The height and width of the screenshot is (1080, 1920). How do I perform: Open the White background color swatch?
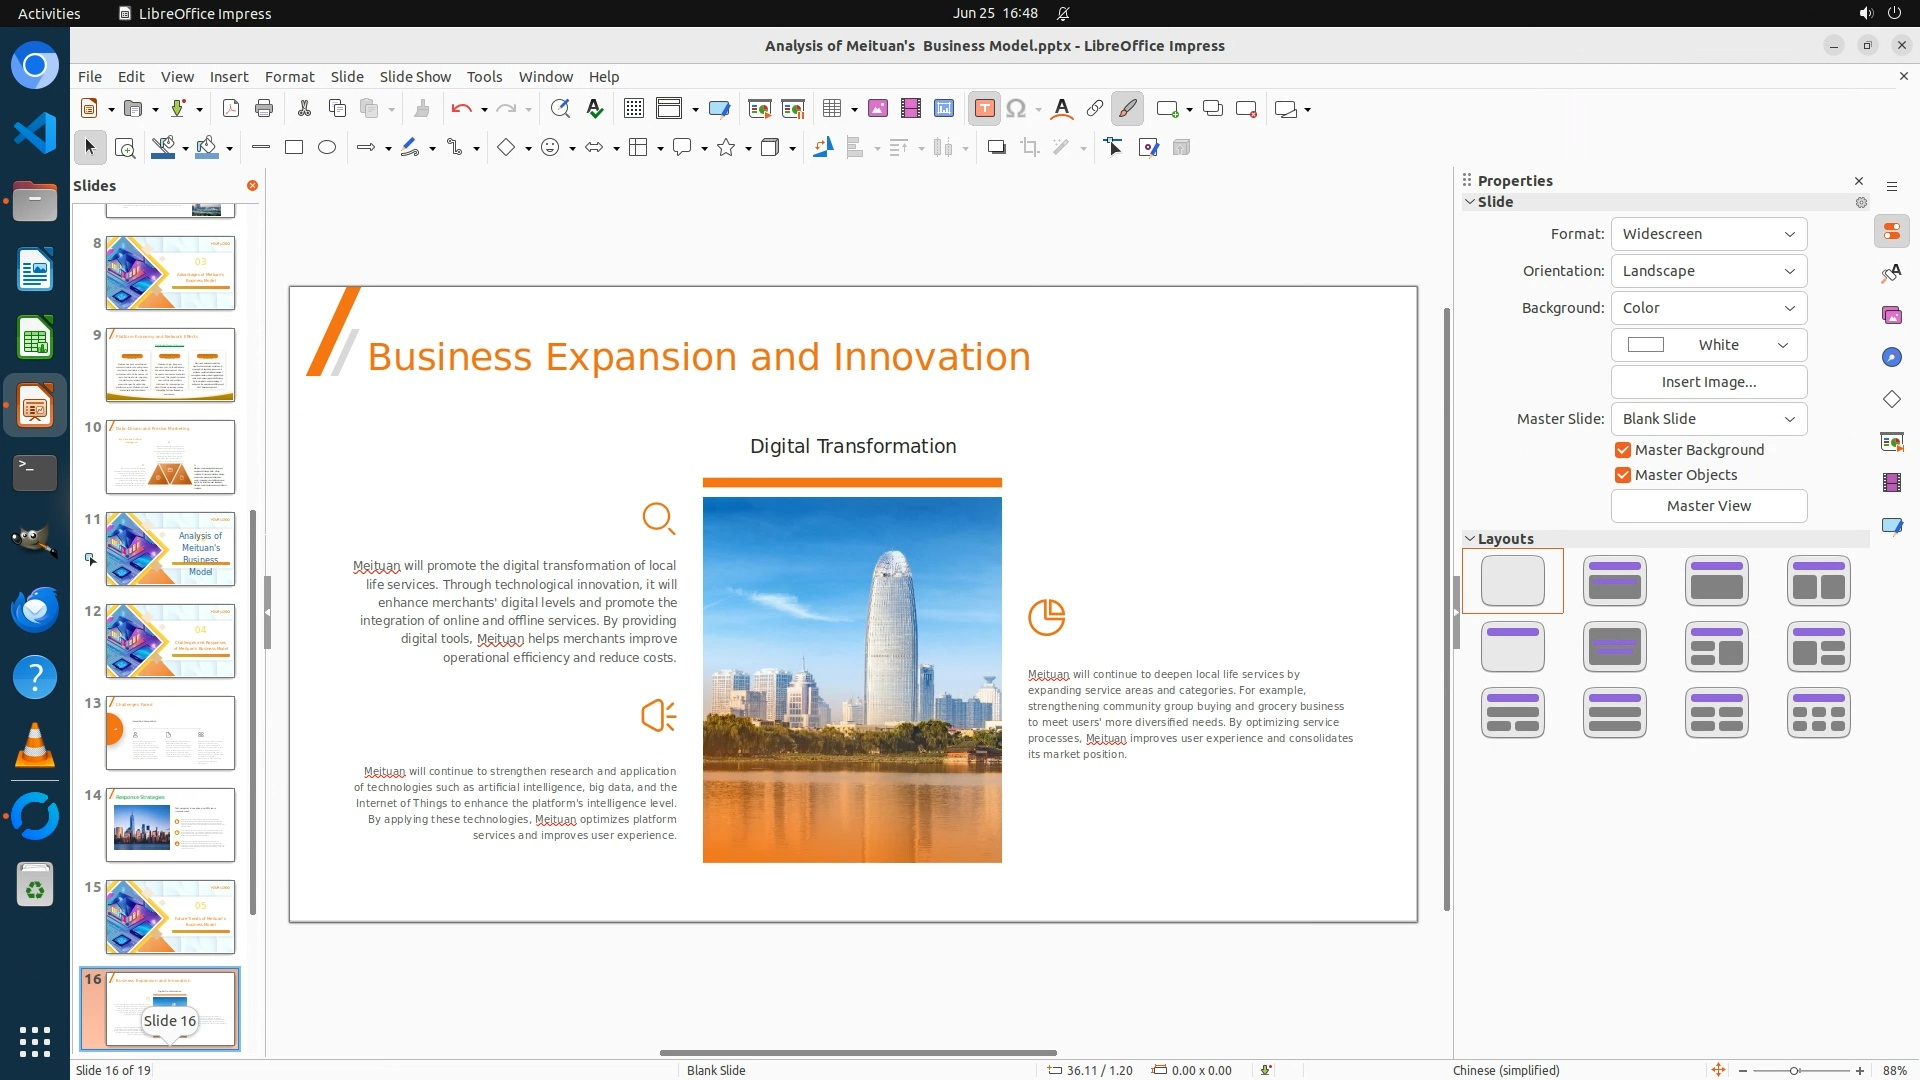(x=1708, y=345)
